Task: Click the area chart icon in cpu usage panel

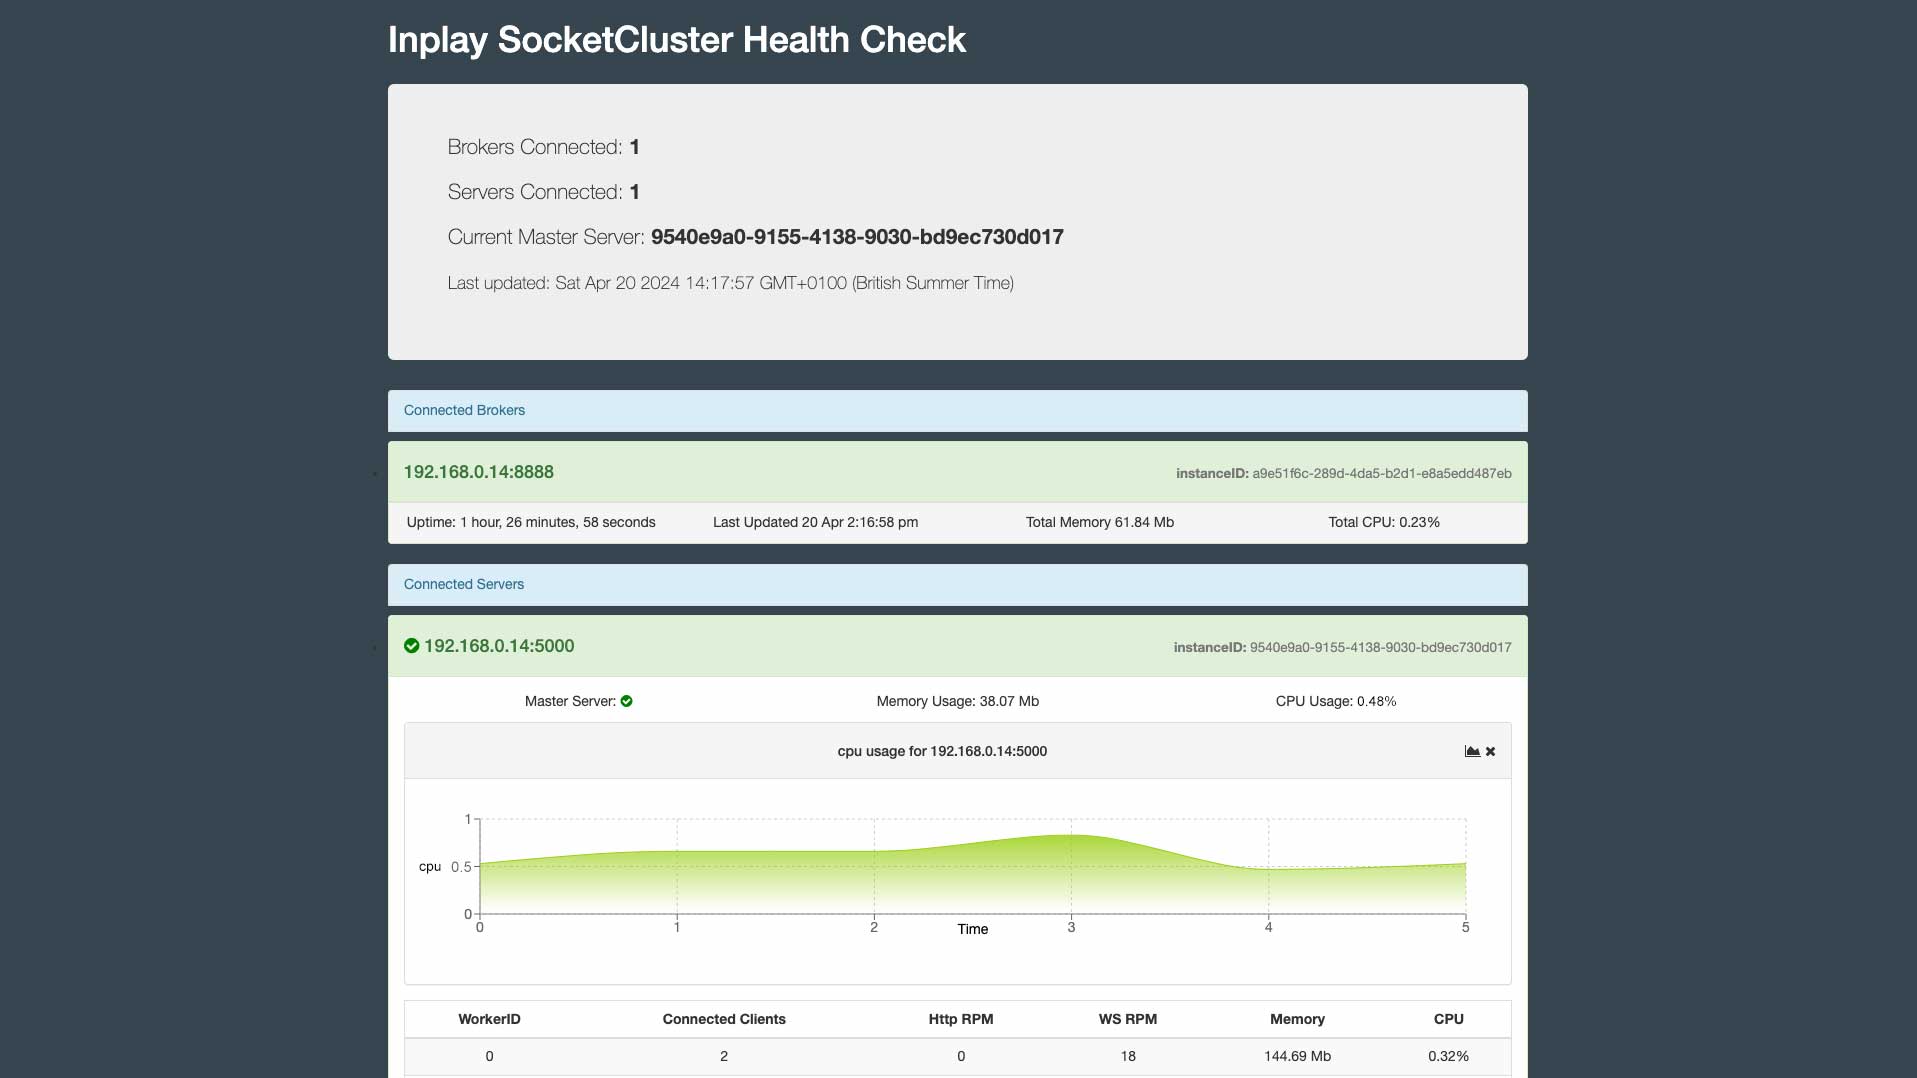Action: coord(1472,751)
